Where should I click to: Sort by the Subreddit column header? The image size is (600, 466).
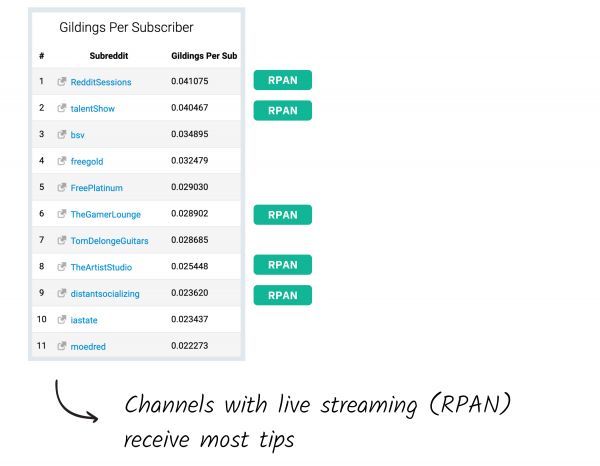[109, 55]
